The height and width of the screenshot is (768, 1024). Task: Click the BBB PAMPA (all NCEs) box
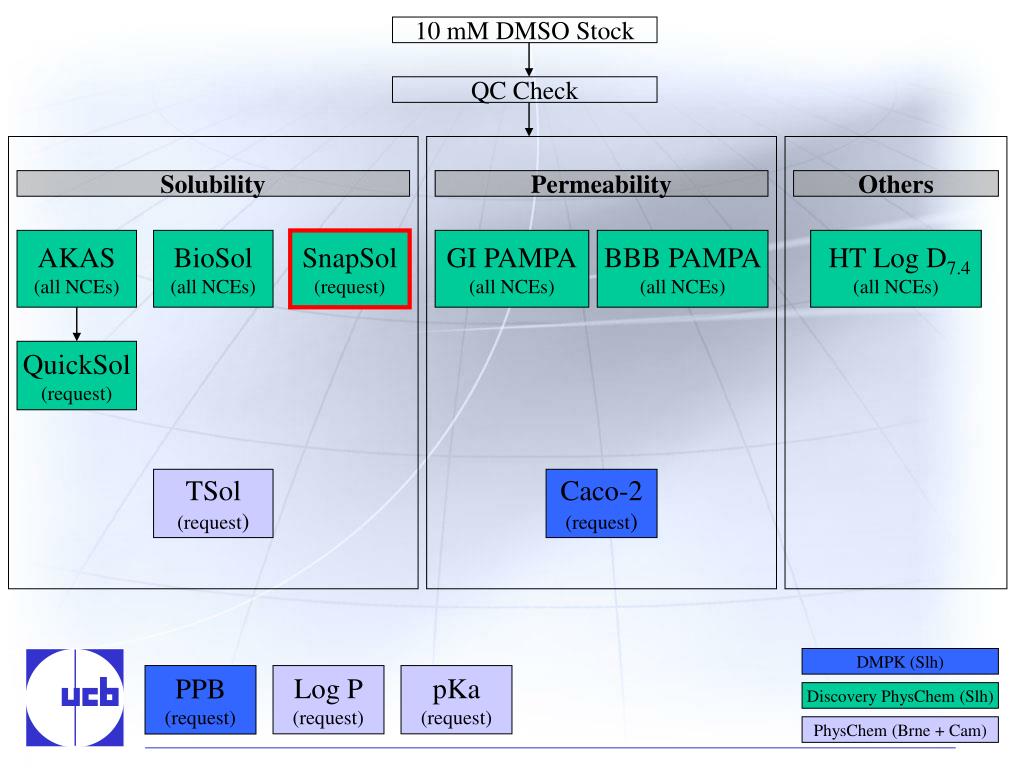[682, 268]
